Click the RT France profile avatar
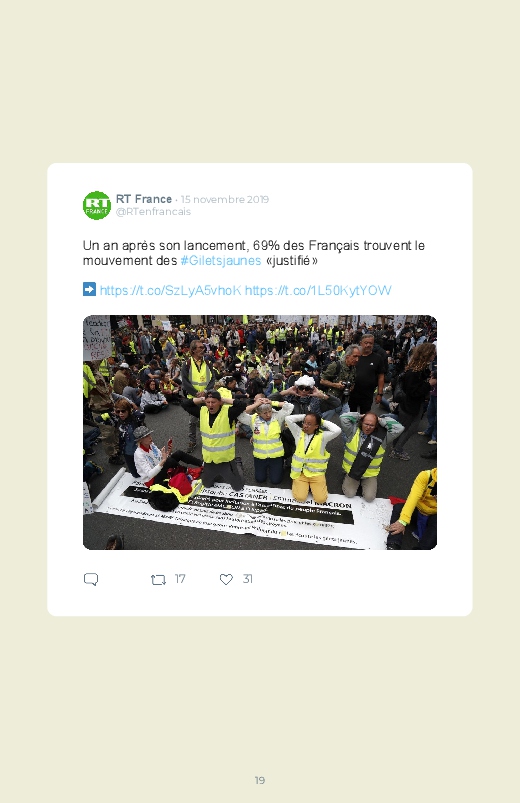The height and width of the screenshot is (803, 520). [97, 205]
